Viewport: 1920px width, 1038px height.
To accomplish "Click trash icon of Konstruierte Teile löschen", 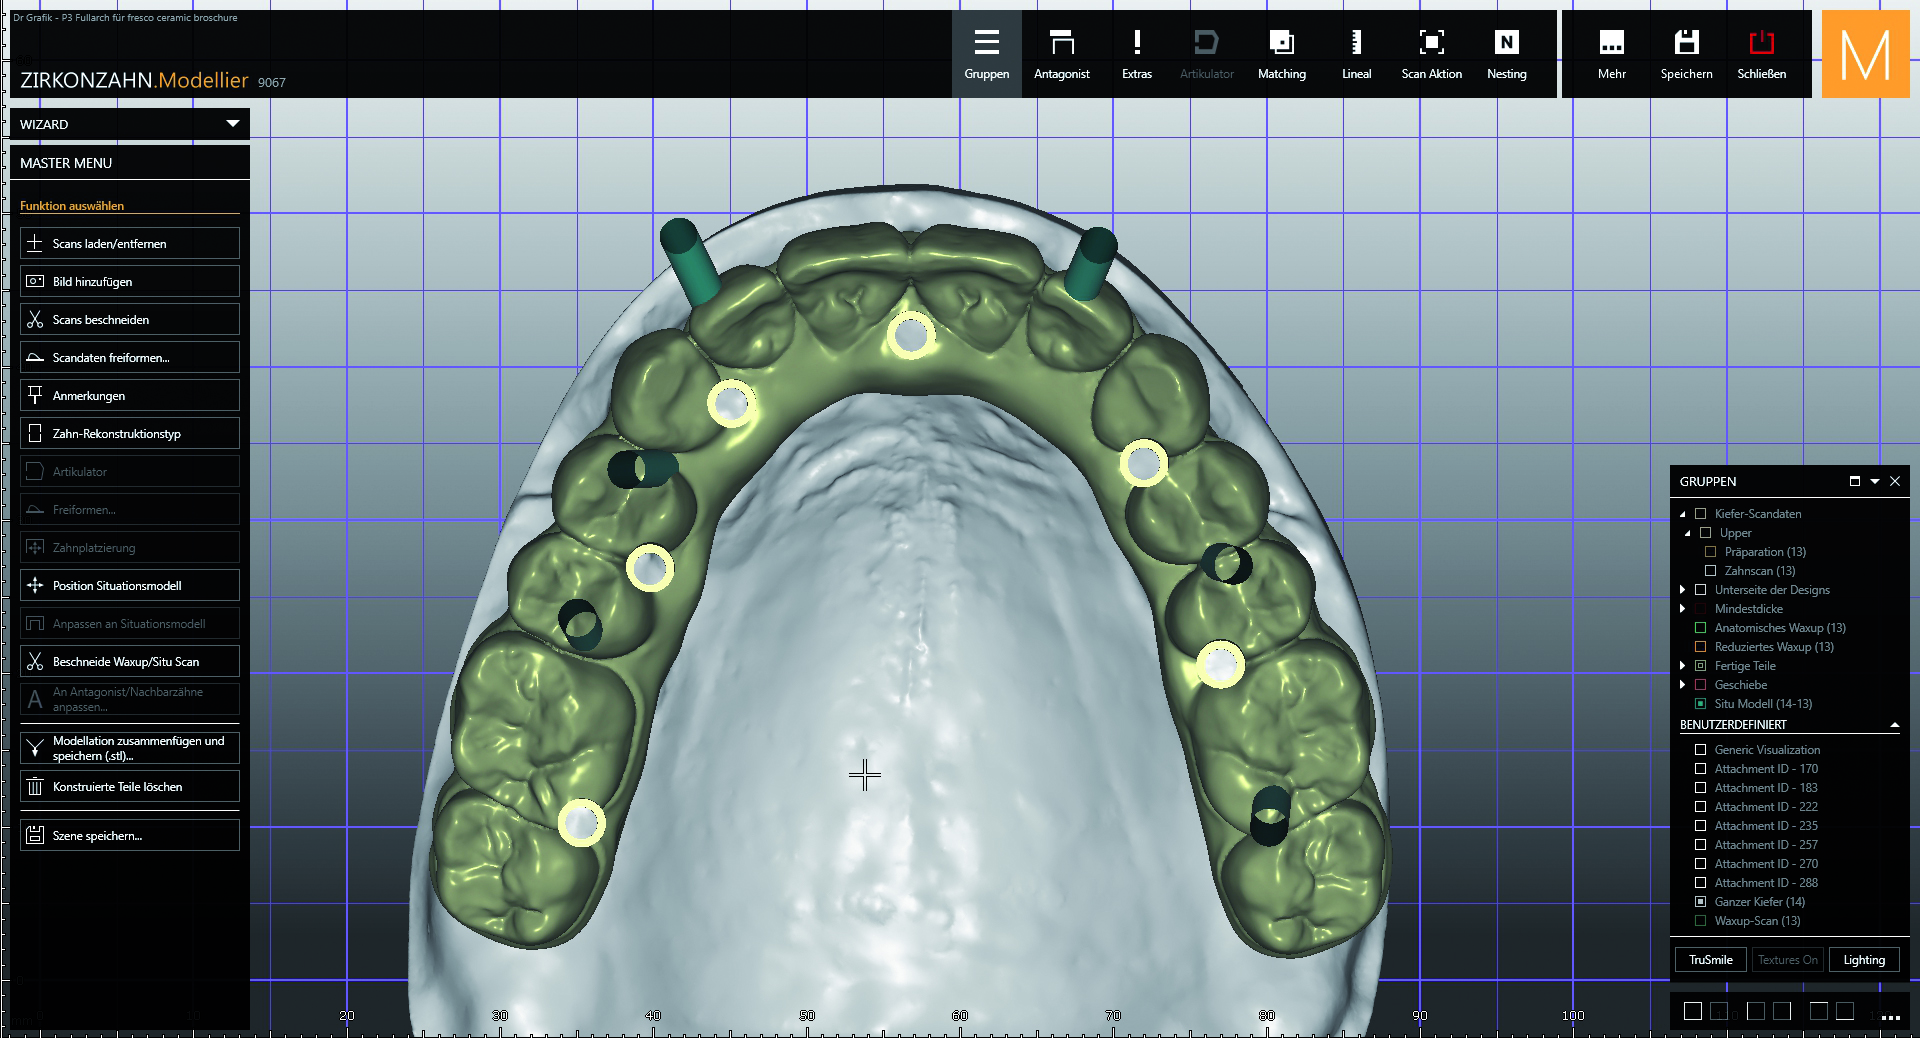I will [35, 786].
